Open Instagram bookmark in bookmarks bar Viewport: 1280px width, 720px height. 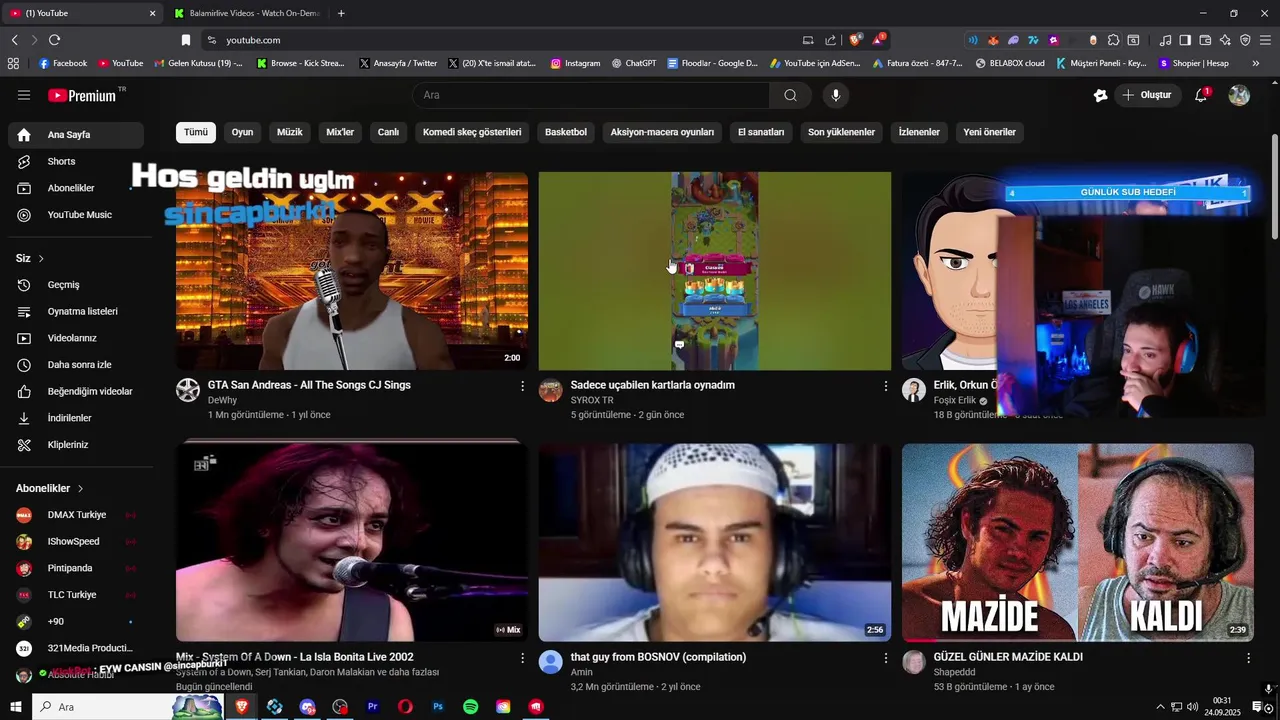pos(575,63)
